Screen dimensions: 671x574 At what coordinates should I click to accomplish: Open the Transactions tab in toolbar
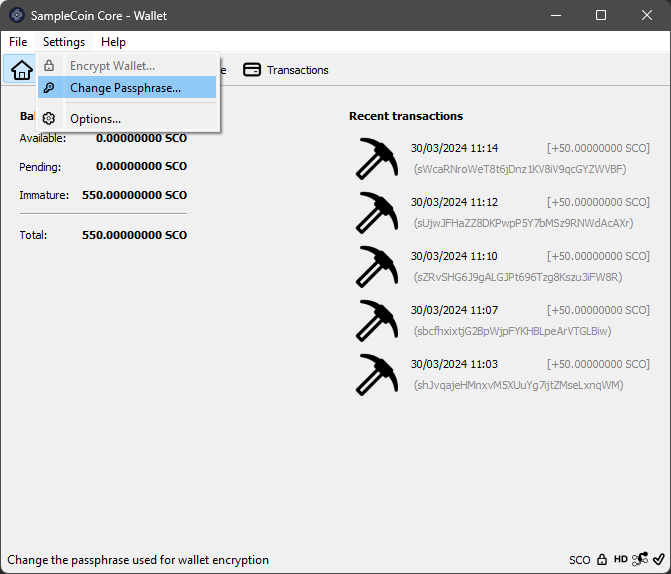coord(286,70)
